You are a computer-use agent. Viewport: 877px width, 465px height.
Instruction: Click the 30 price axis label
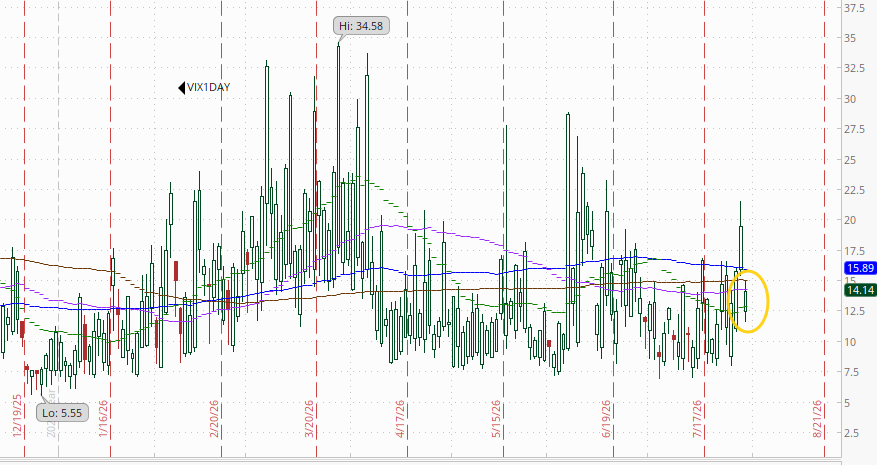(850, 99)
